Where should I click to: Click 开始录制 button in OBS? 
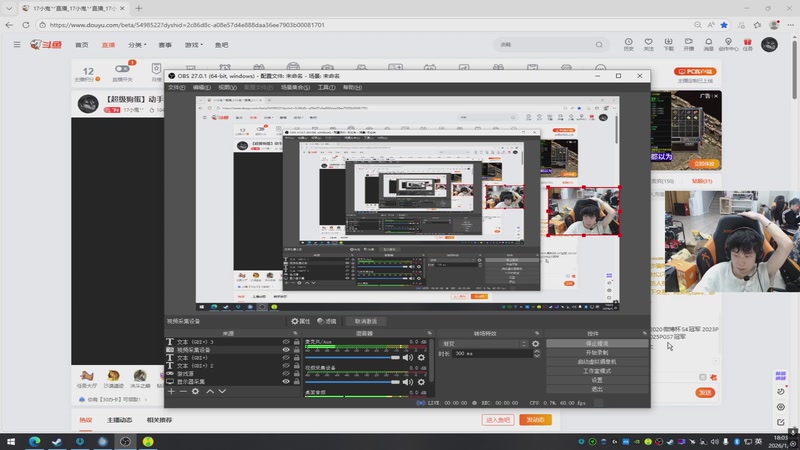pyautogui.click(x=597, y=353)
